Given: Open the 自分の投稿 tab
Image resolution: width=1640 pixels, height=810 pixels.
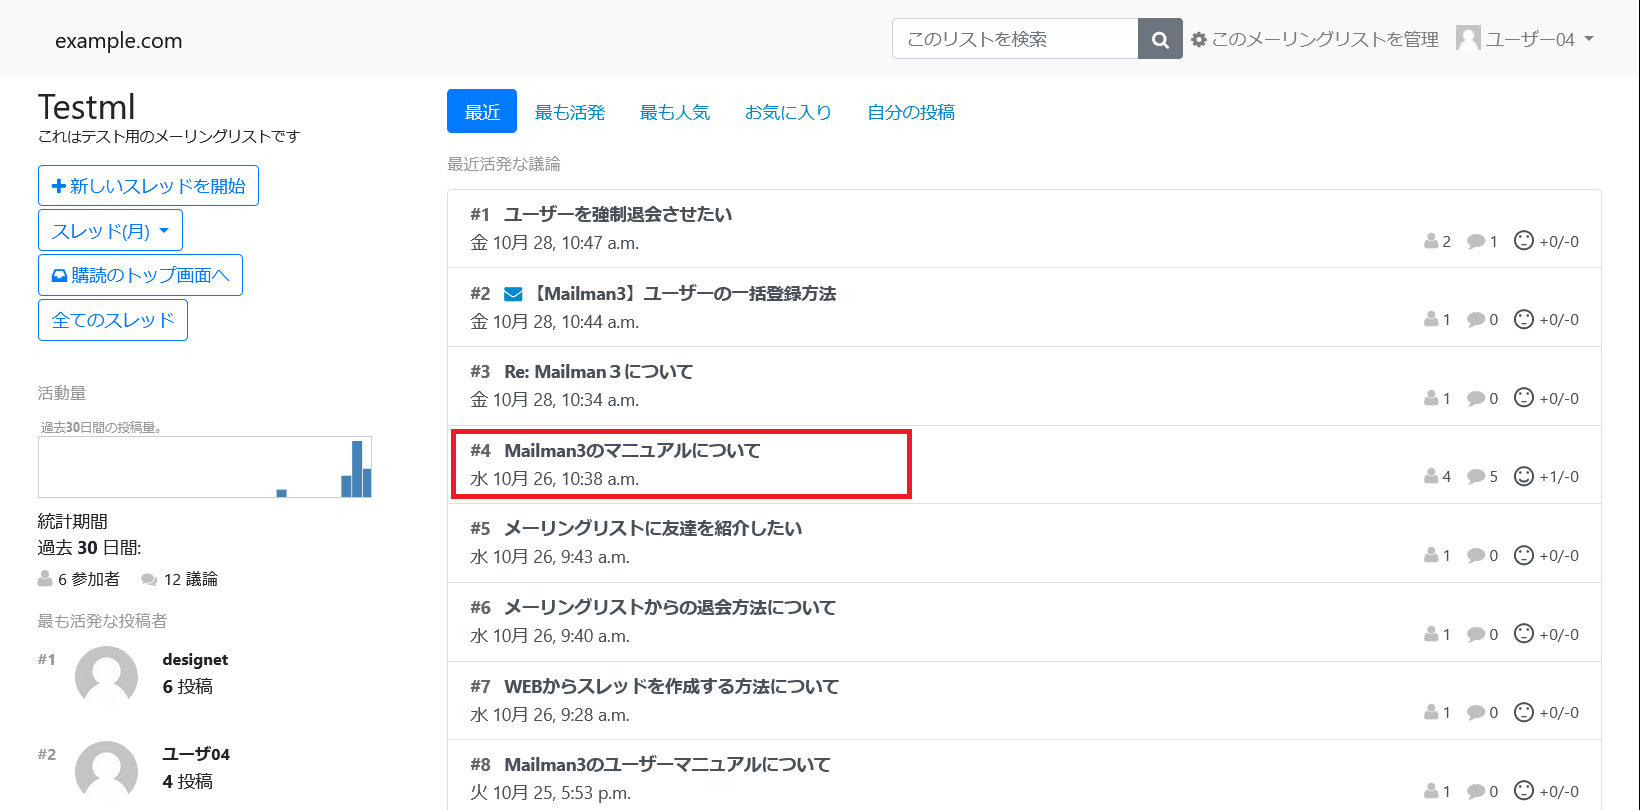Looking at the screenshot, I should tap(911, 112).
